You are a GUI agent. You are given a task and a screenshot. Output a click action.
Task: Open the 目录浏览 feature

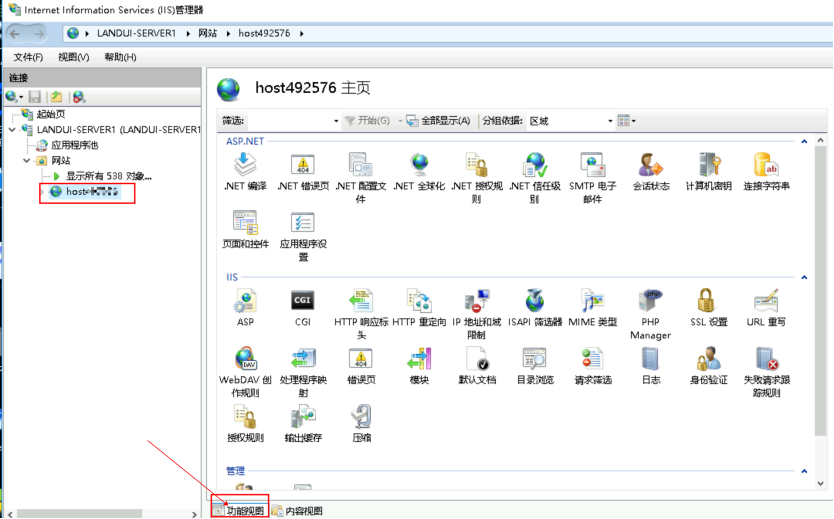tap(535, 365)
